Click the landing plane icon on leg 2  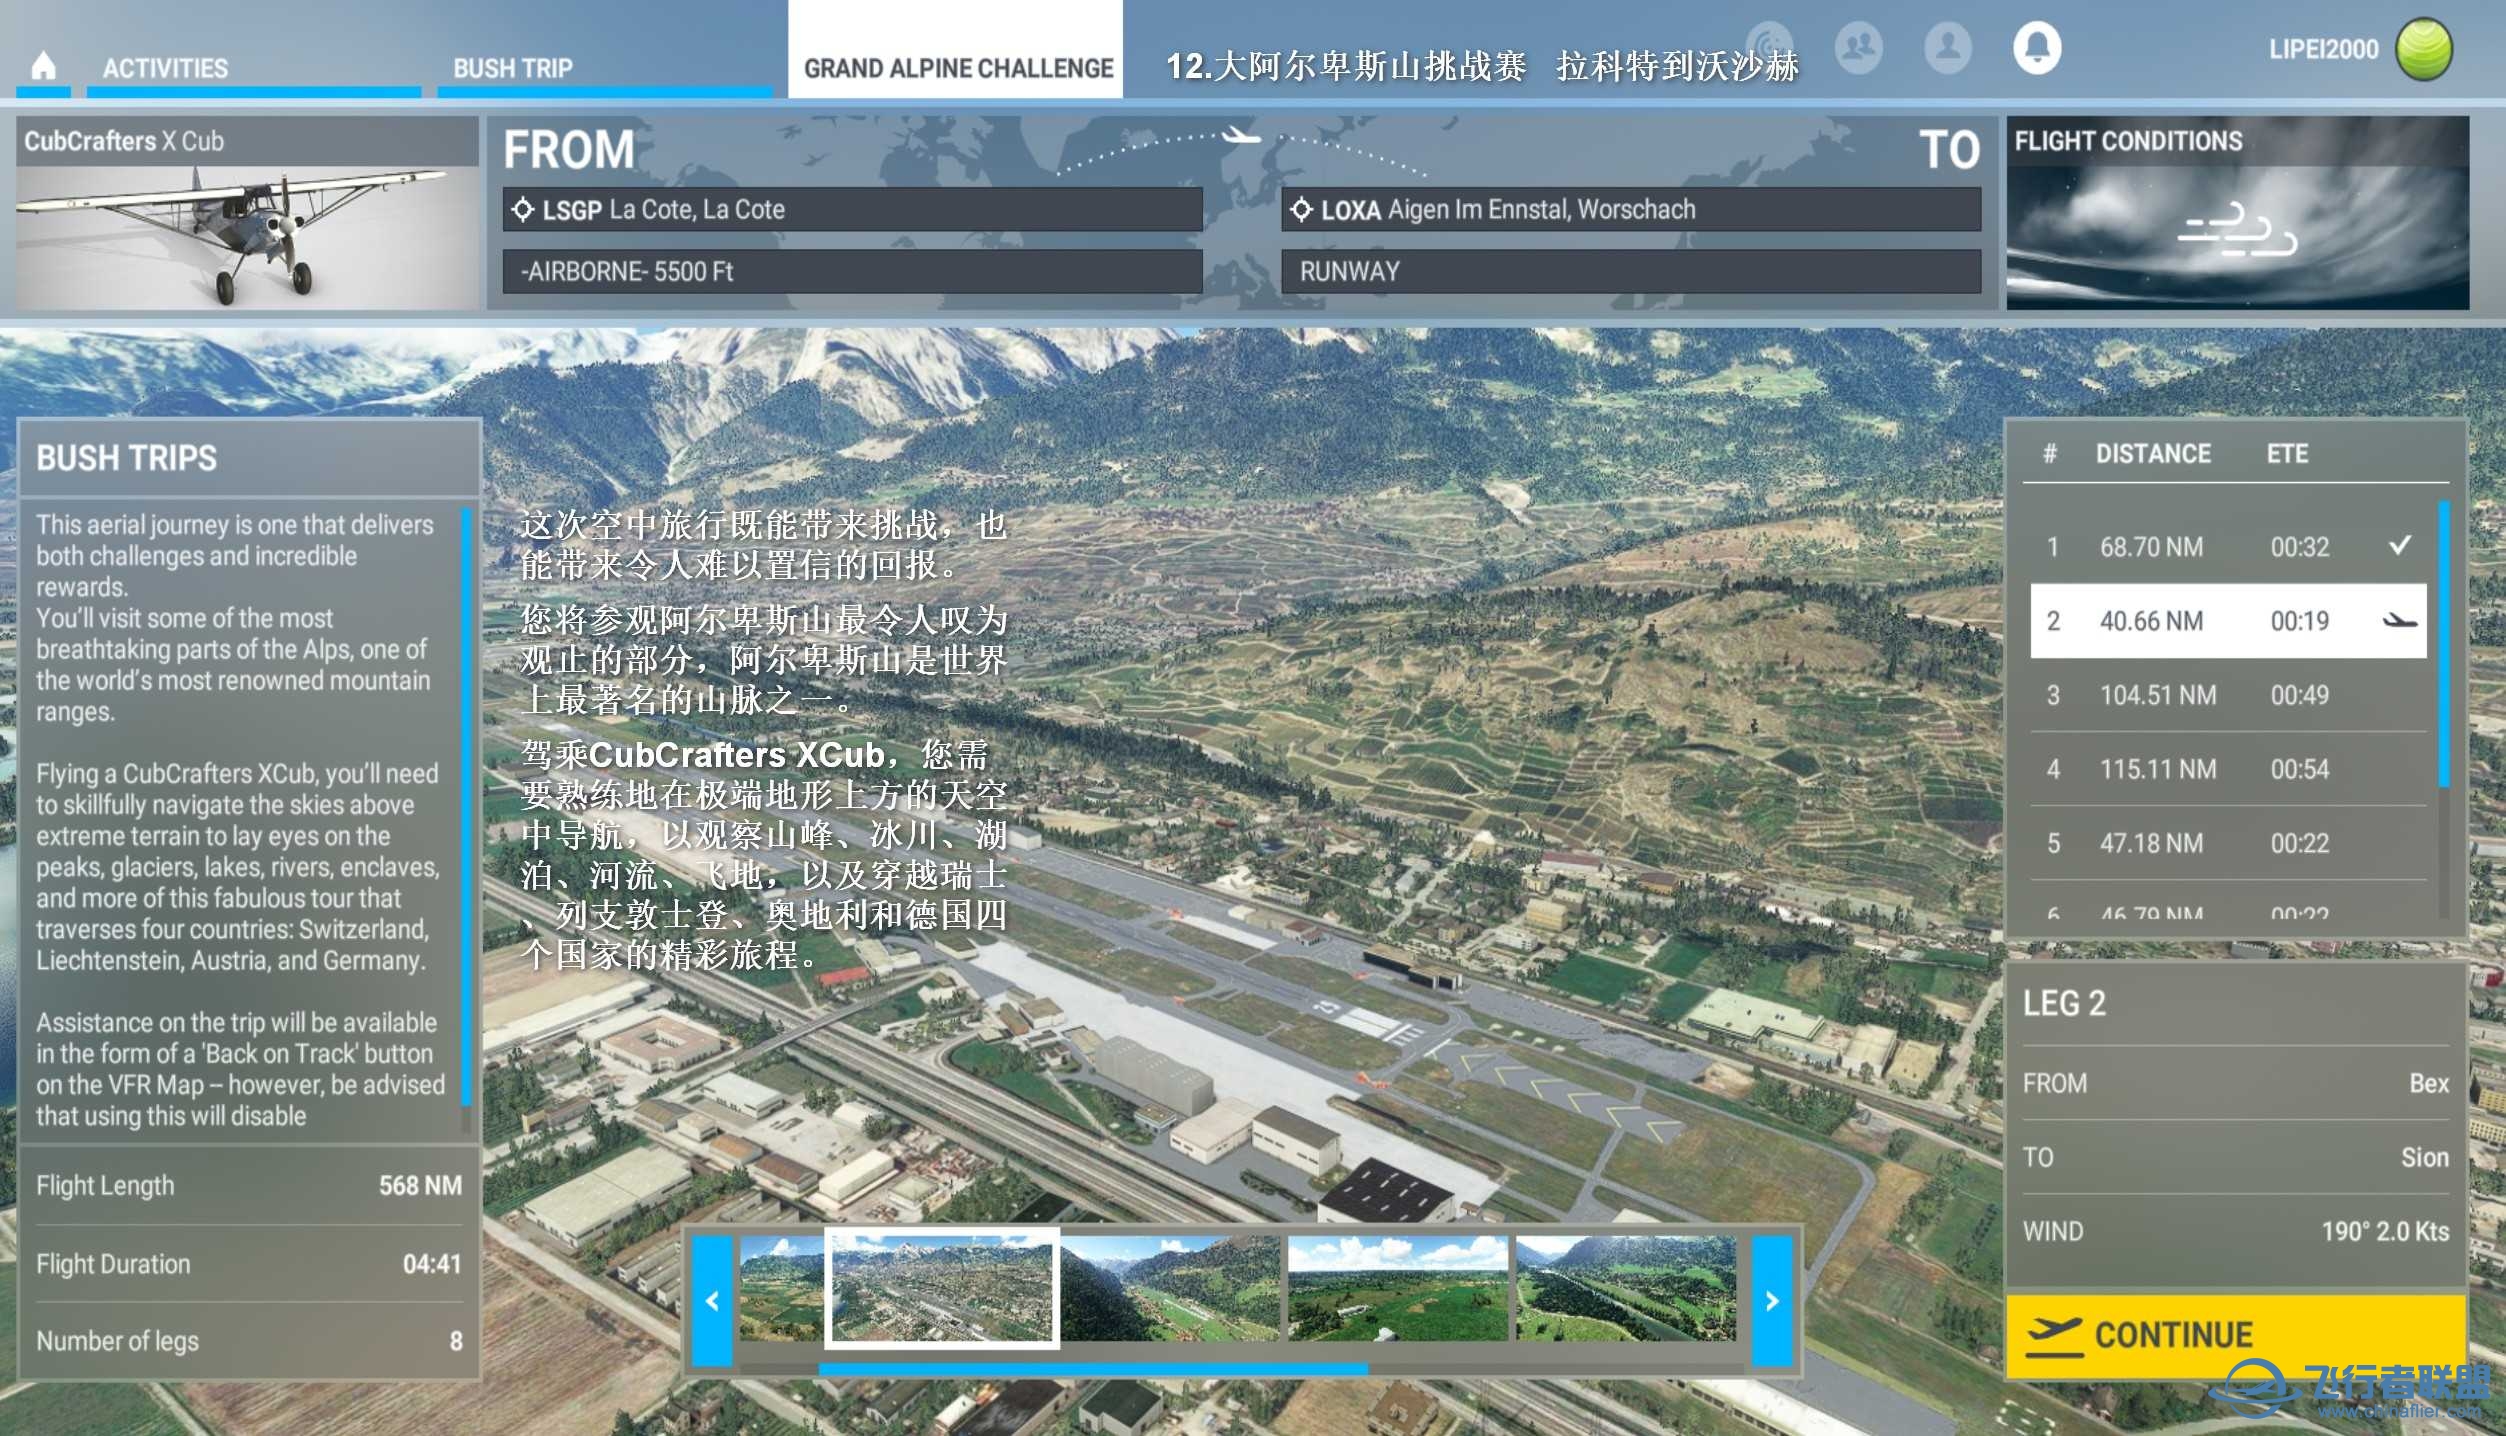point(2399,621)
